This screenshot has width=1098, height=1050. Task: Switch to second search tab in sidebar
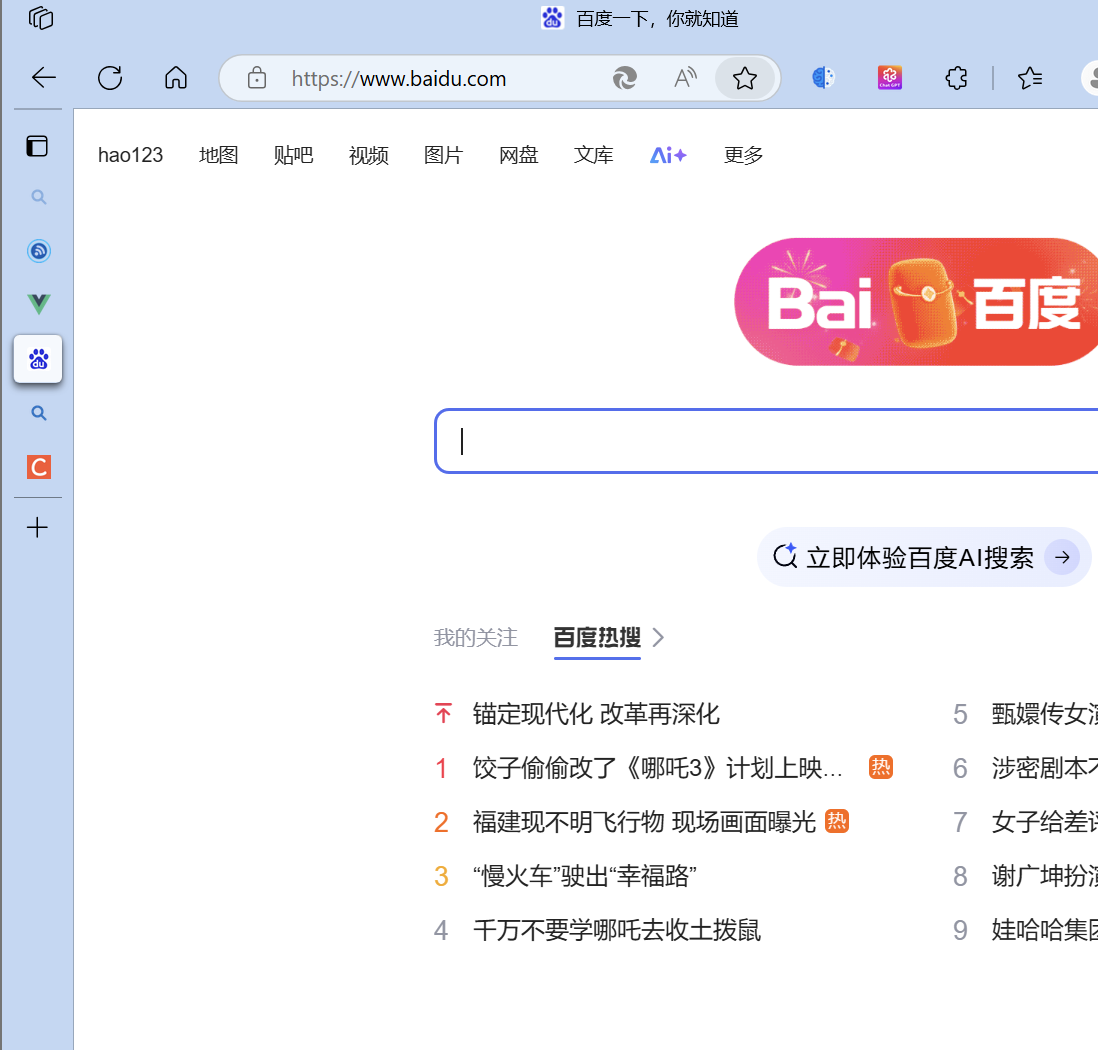(39, 413)
